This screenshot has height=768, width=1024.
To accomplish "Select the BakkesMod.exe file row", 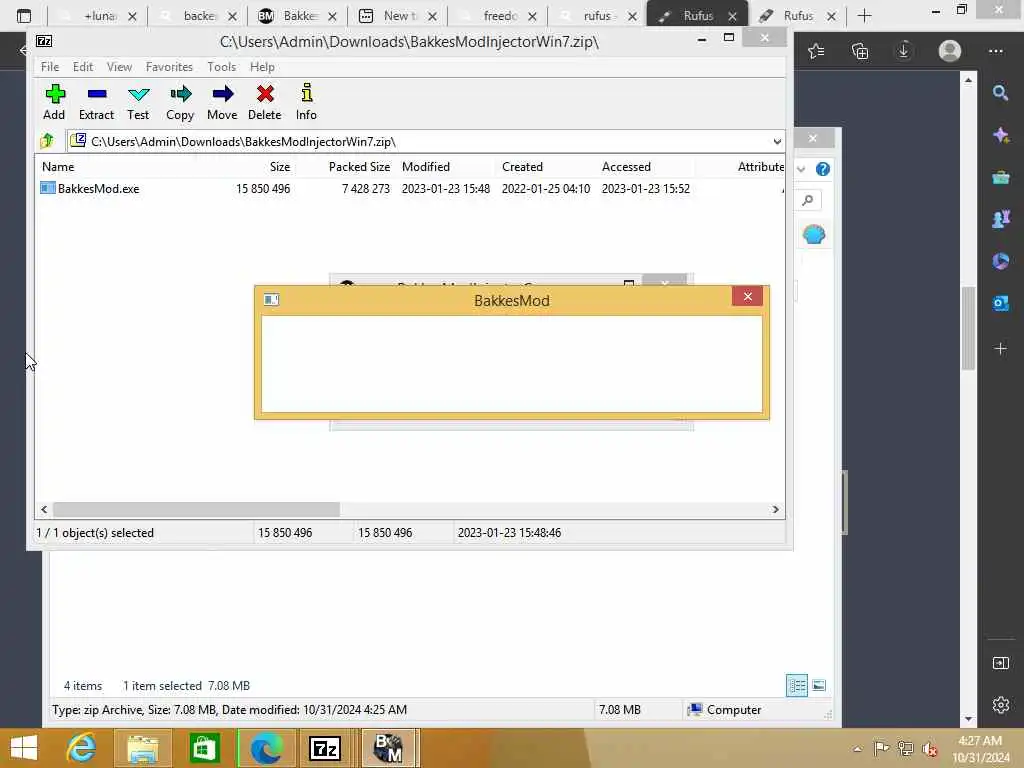I will [x=410, y=189].
